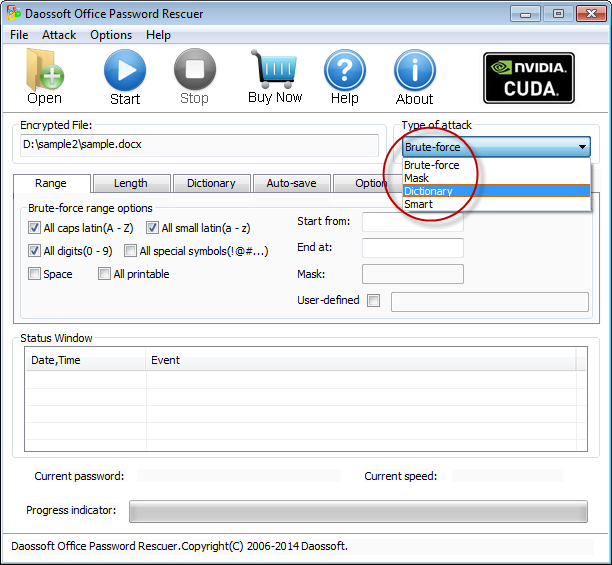Open the Options menu

(x=111, y=35)
